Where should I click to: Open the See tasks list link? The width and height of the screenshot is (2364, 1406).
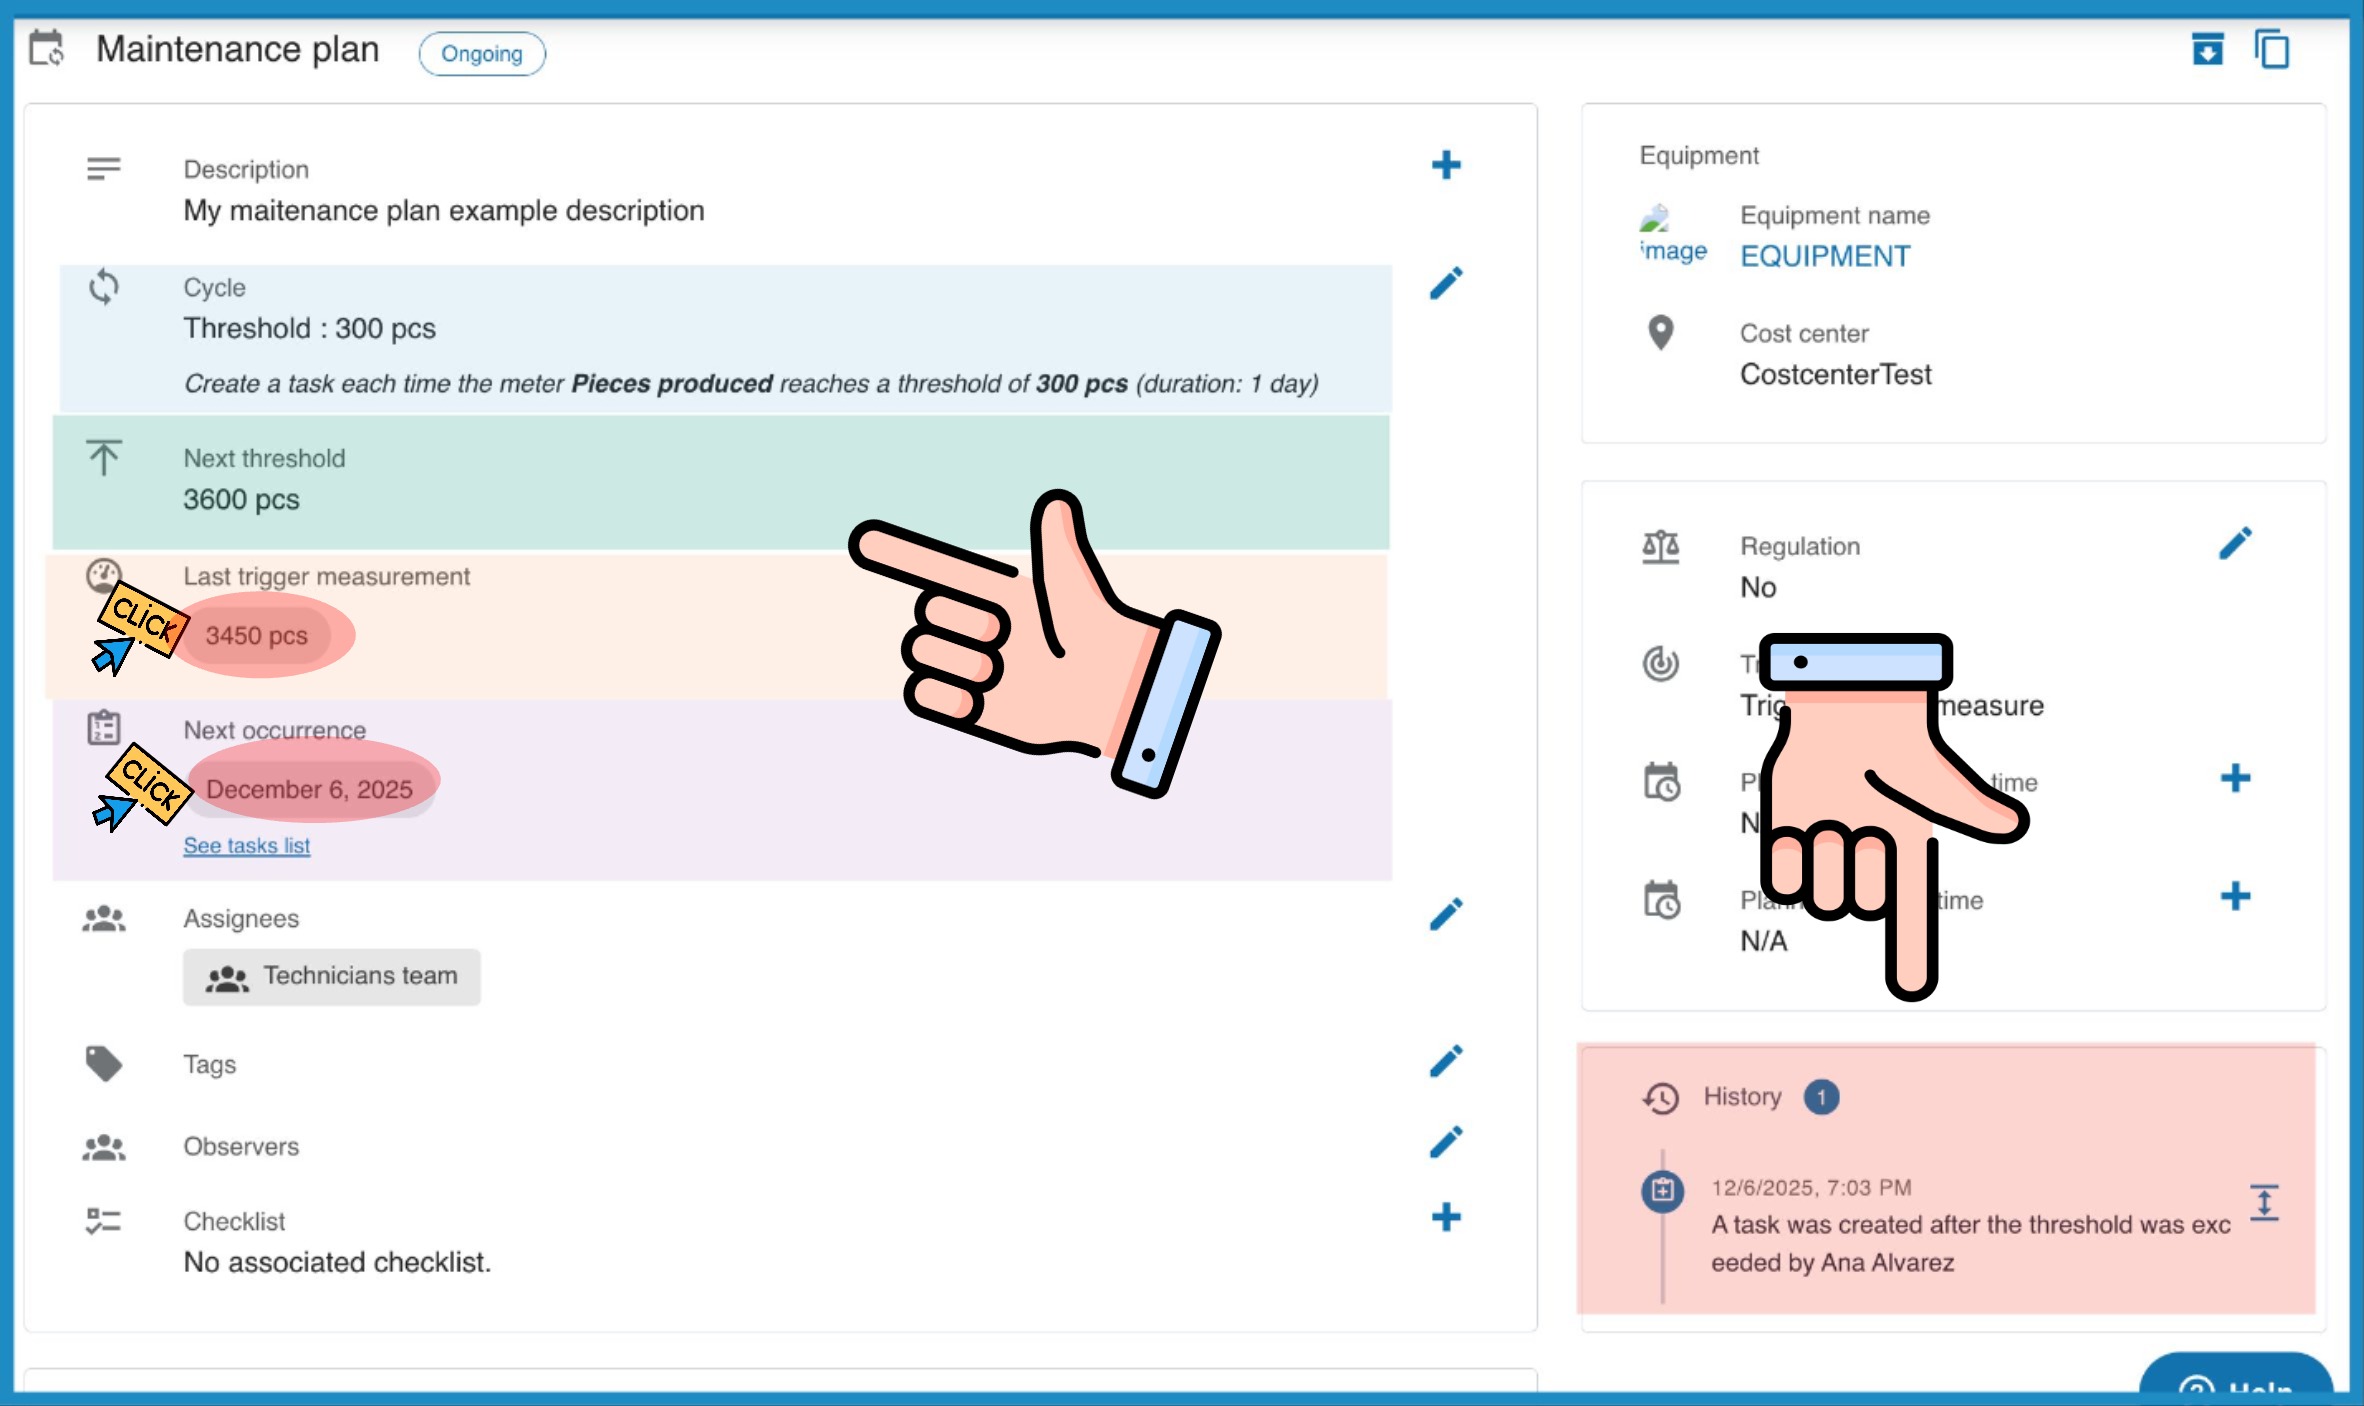246,846
